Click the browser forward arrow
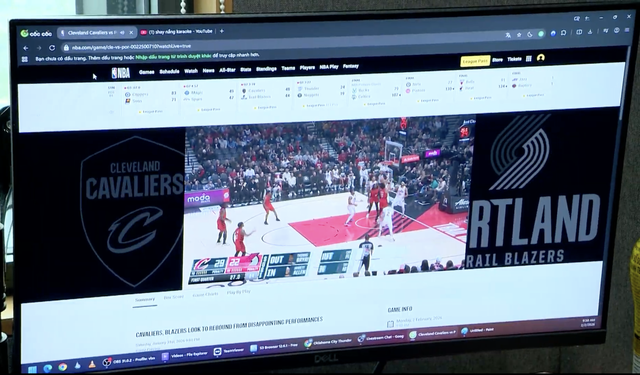The image size is (640, 375). coord(39,48)
